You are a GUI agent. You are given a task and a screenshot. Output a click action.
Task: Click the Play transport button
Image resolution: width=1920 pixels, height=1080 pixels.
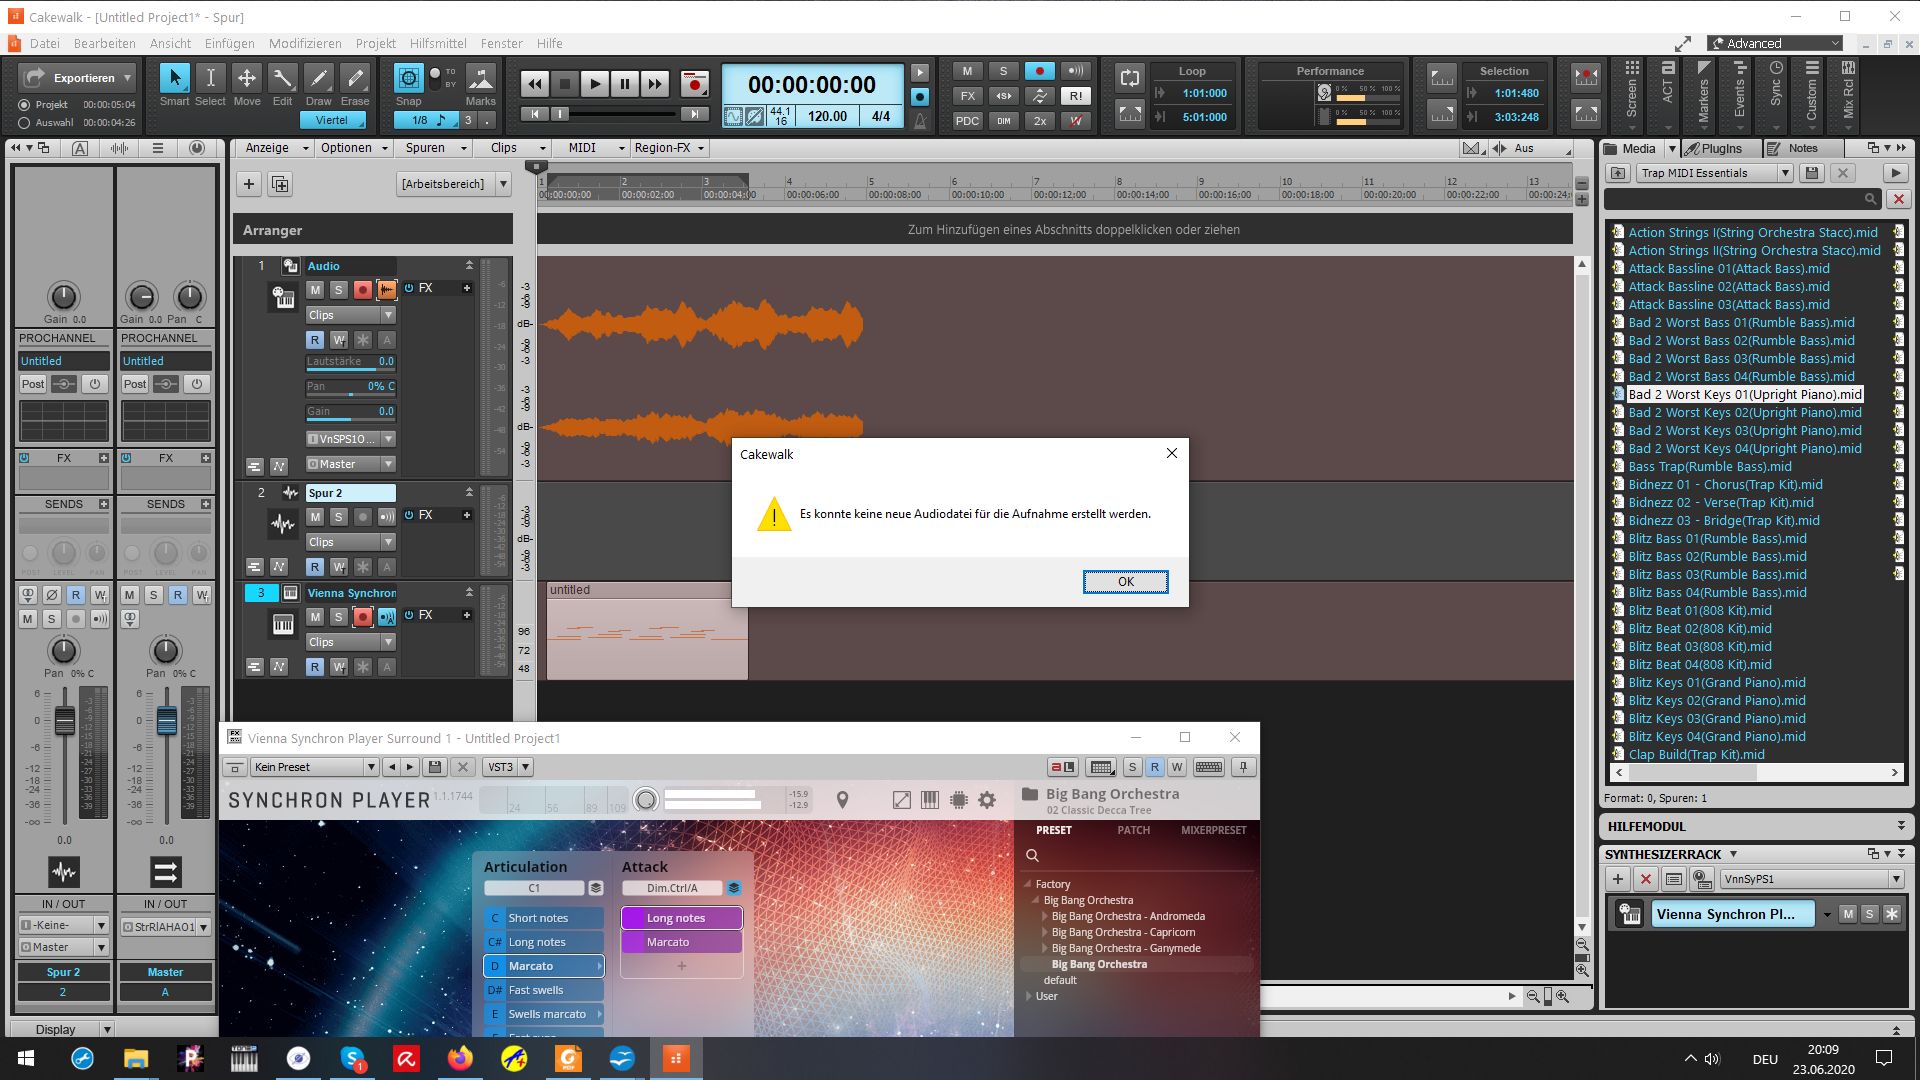(594, 84)
